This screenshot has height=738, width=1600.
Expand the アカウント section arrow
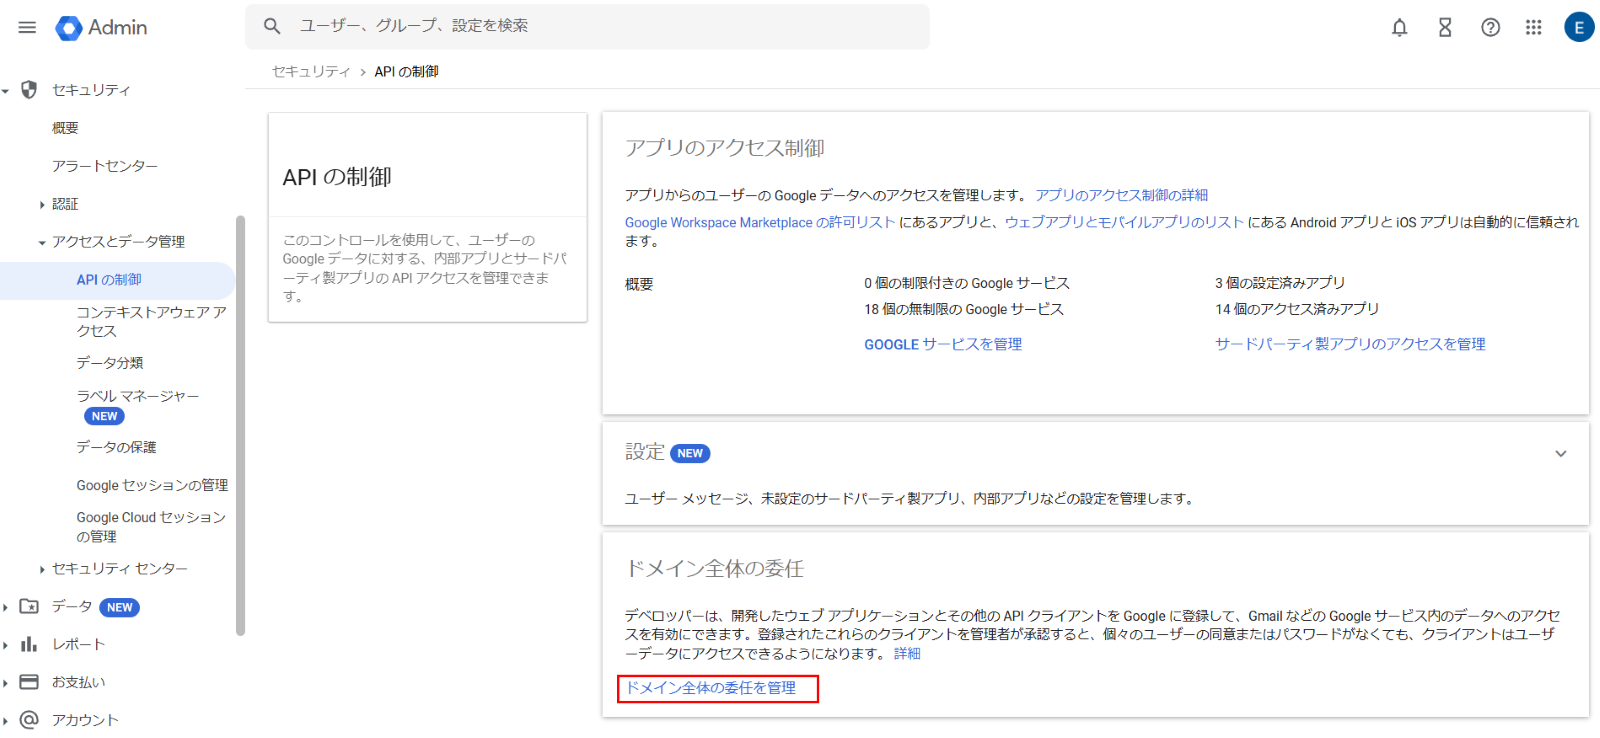click(6, 721)
